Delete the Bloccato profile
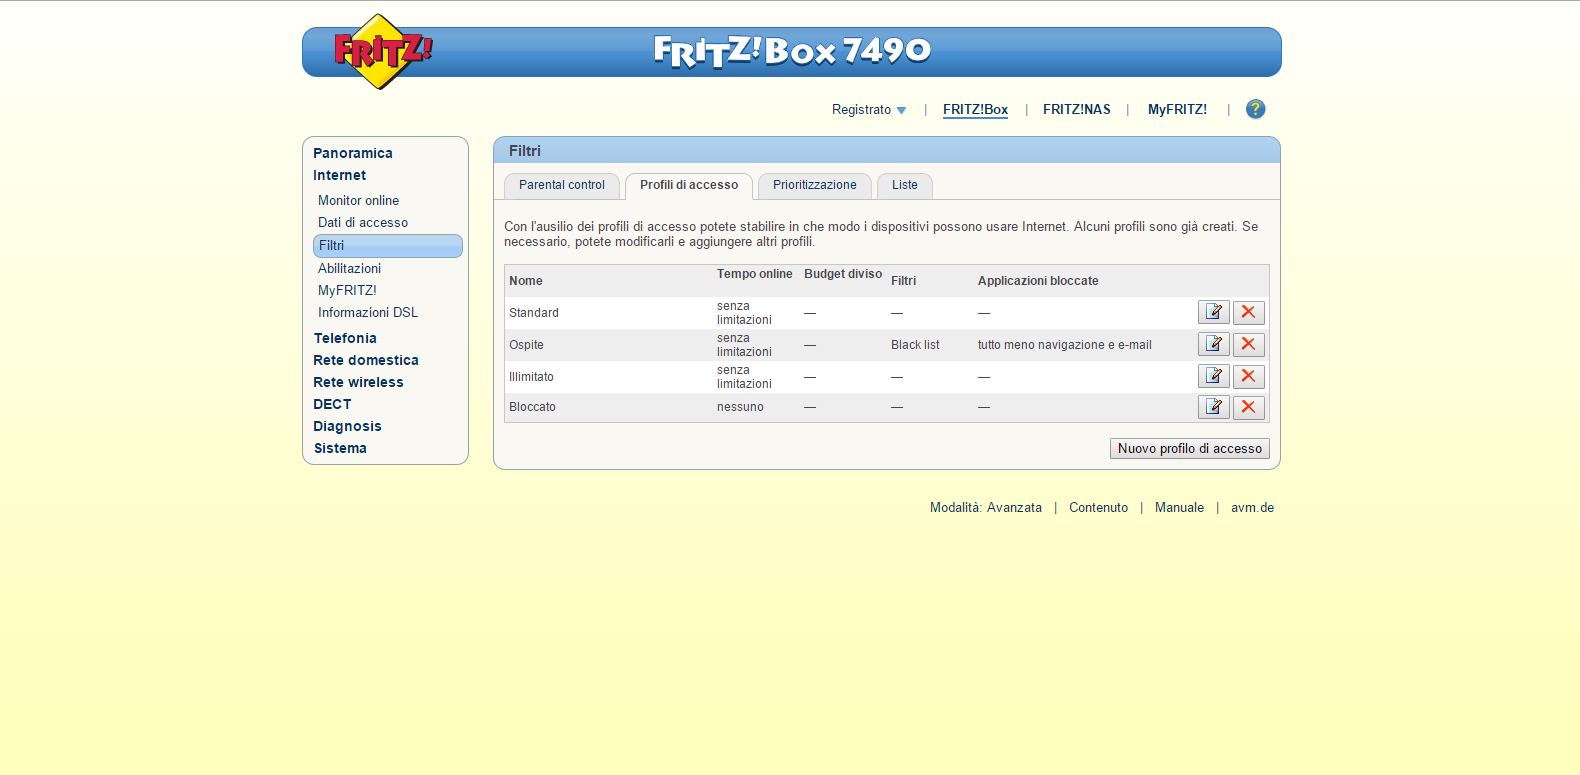Image resolution: width=1580 pixels, height=775 pixels. [x=1248, y=407]
